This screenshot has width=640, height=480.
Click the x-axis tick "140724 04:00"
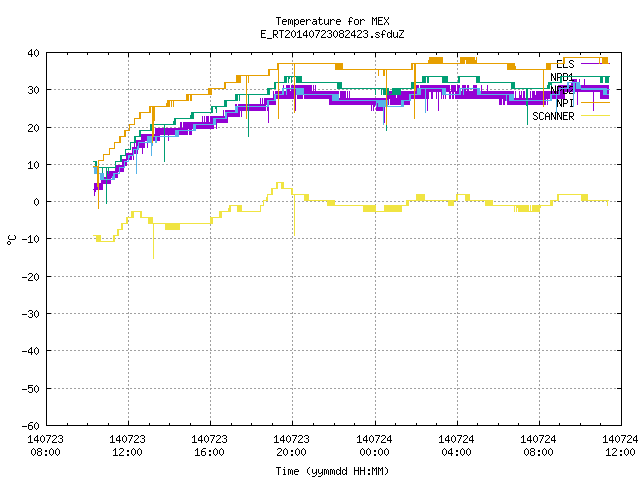pos(456,446)
